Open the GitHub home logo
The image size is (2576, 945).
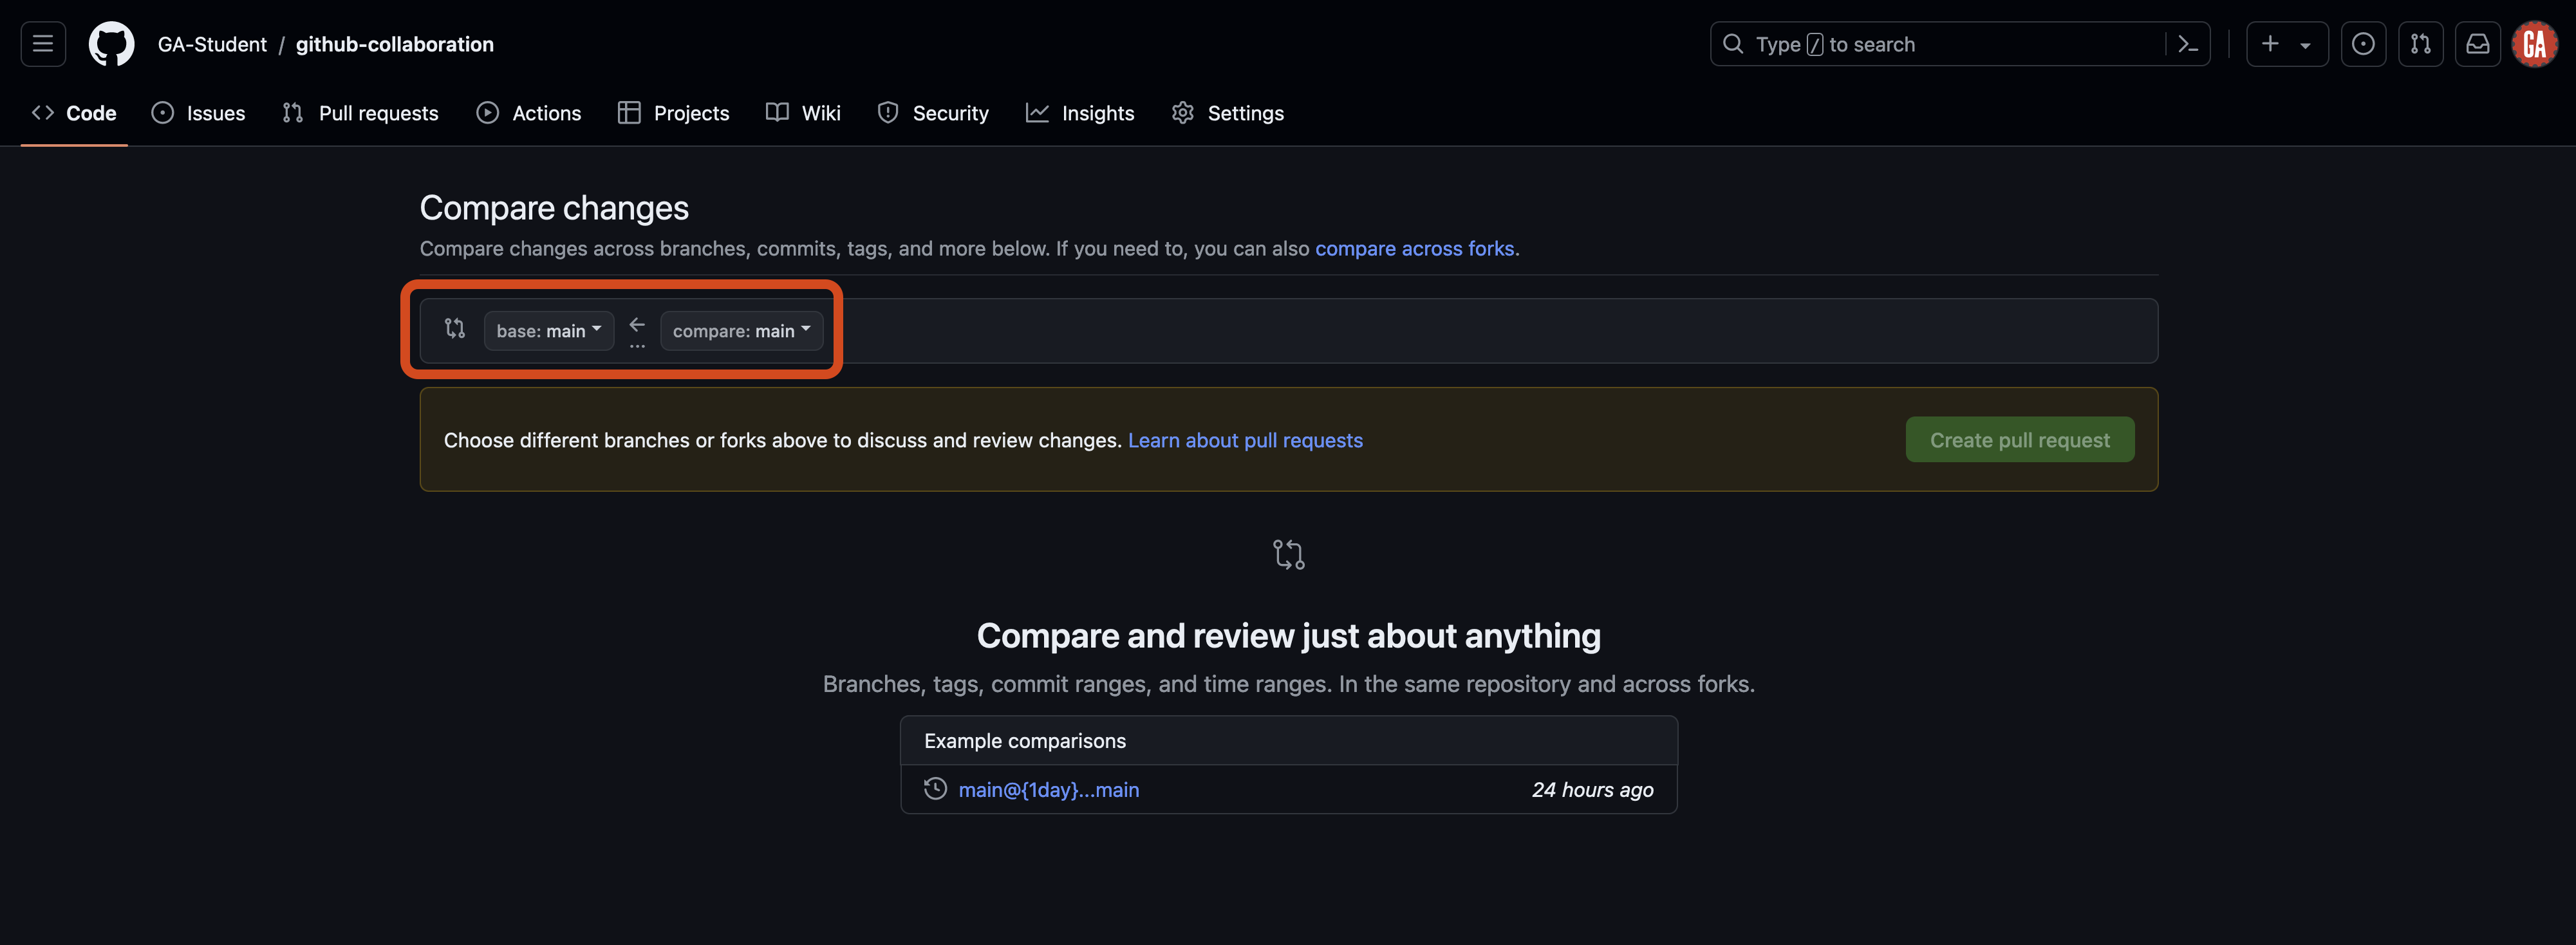pyautogui.click(x=111, y=43)
